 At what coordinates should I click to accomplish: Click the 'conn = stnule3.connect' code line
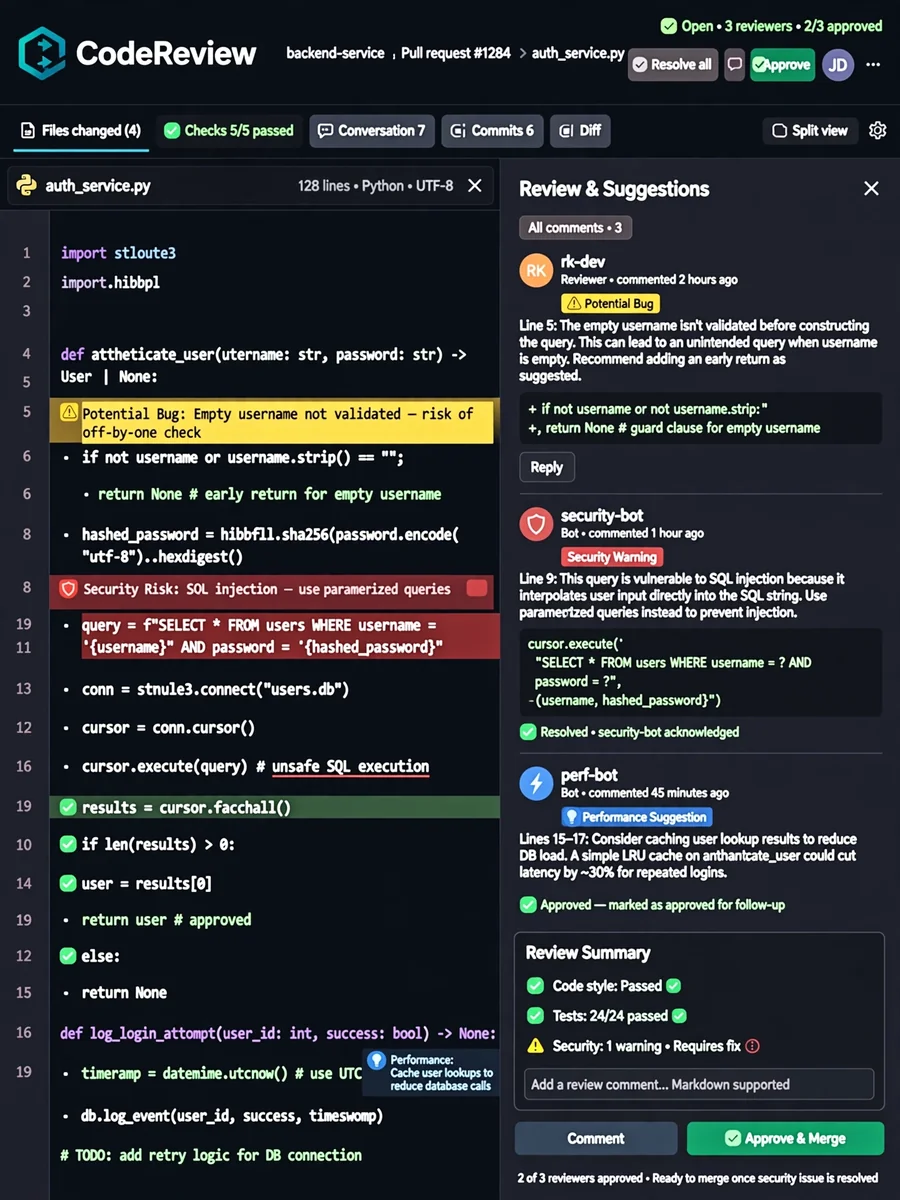point(215,689)
